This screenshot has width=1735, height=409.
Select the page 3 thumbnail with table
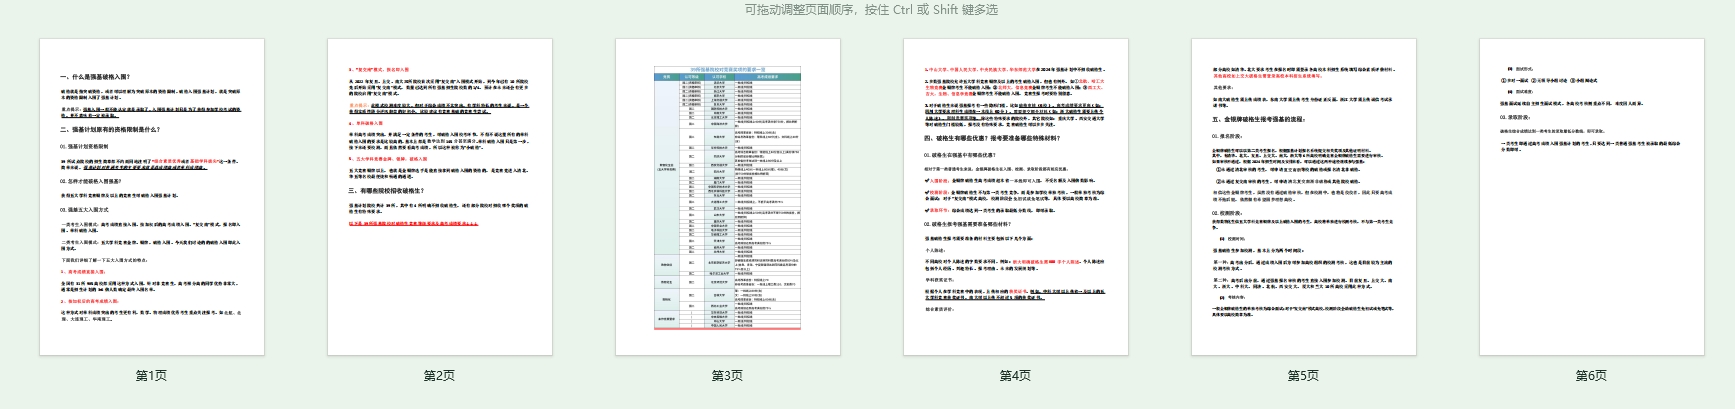pyautogui.click(x=728, y=197)
